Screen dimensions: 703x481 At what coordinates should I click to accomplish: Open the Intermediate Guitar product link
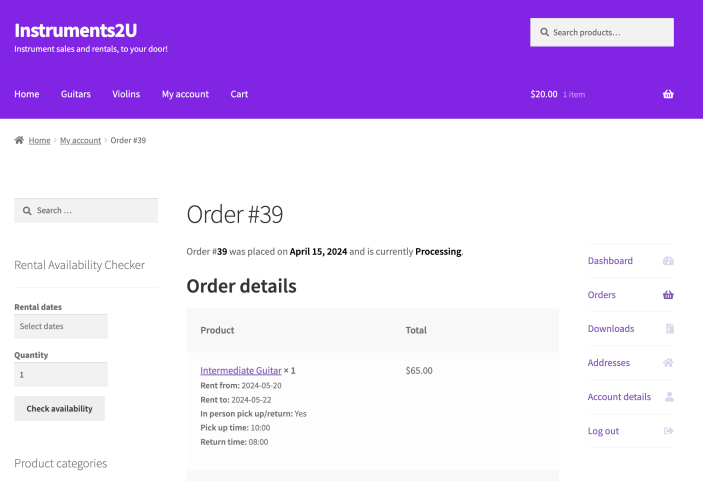point(241,370)
